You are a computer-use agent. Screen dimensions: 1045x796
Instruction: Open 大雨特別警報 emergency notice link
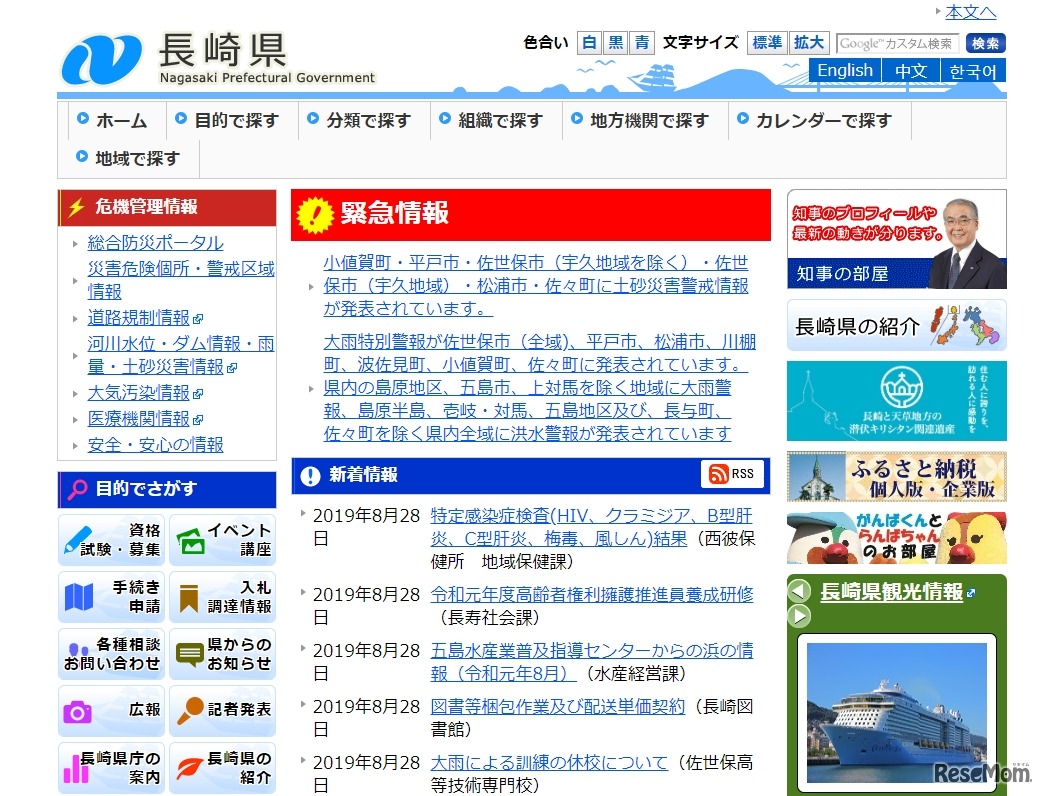click(540, 387)
